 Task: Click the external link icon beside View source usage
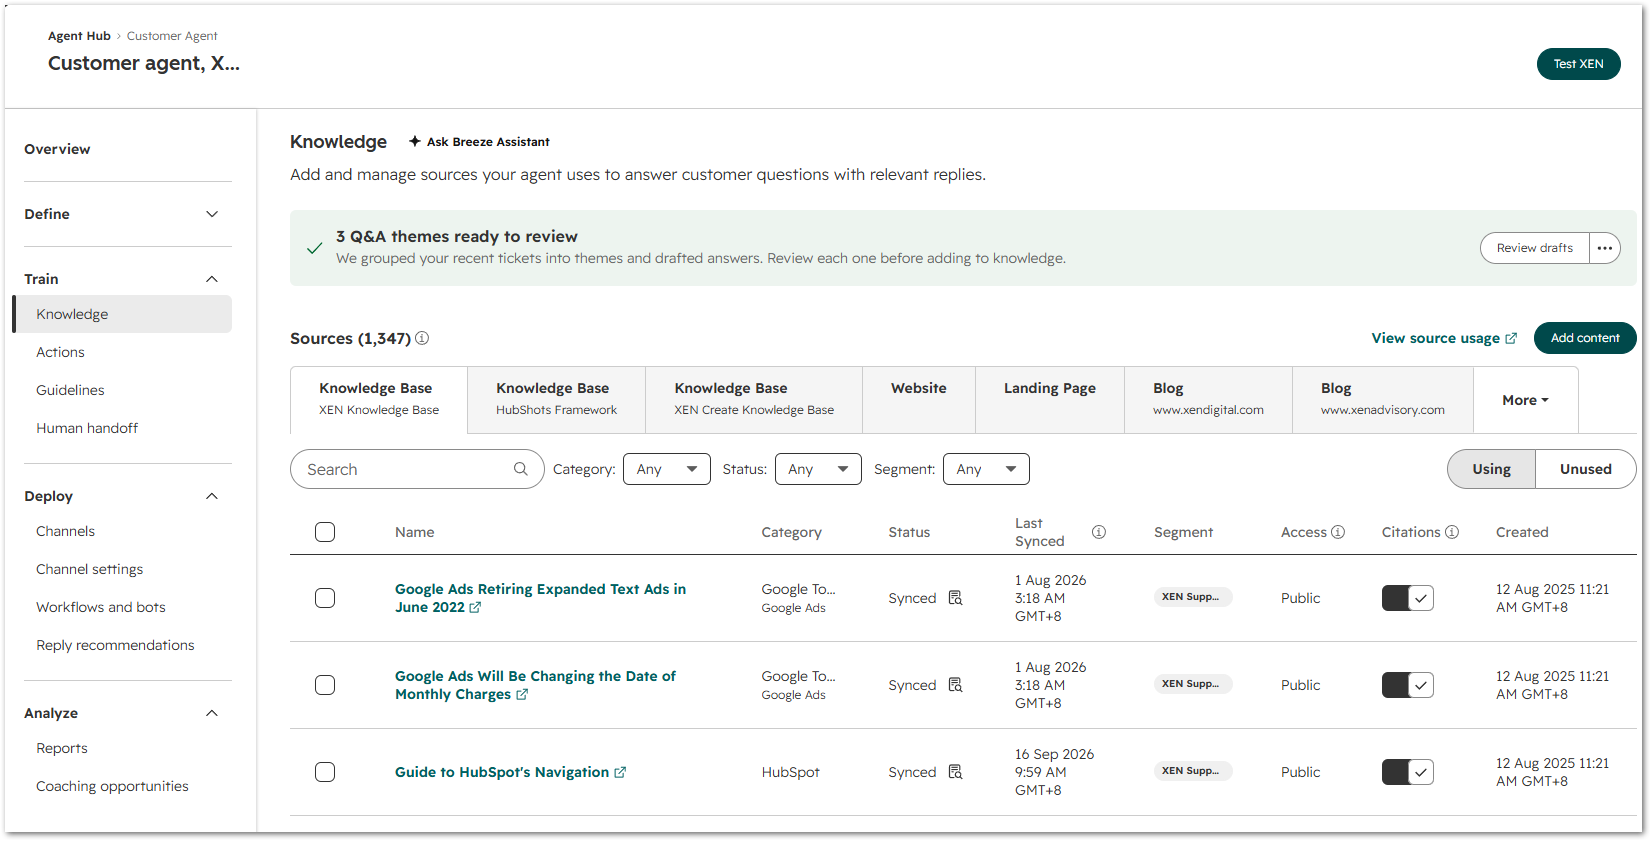[x=1511, y=338]
